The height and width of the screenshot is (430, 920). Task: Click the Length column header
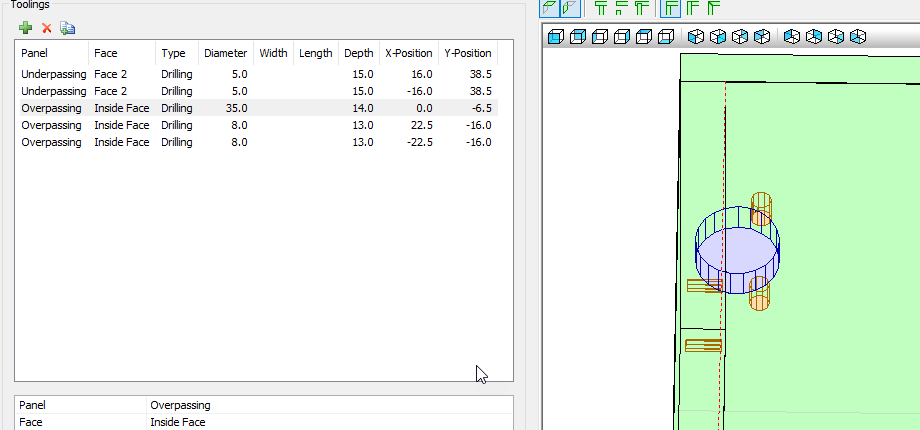point(316,53)
